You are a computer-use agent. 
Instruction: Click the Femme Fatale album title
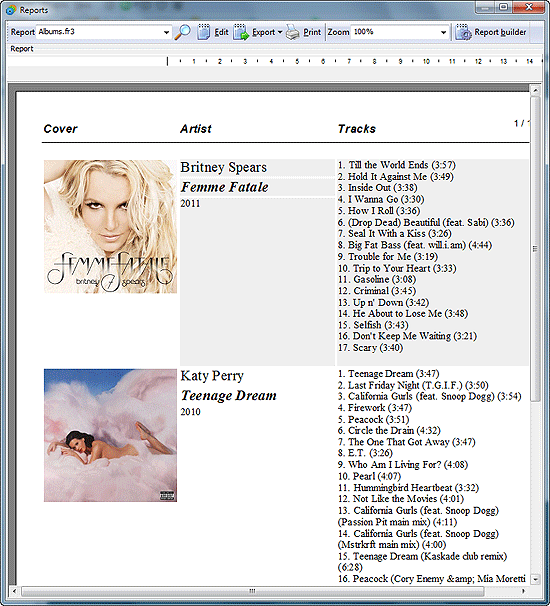point(225,187)
